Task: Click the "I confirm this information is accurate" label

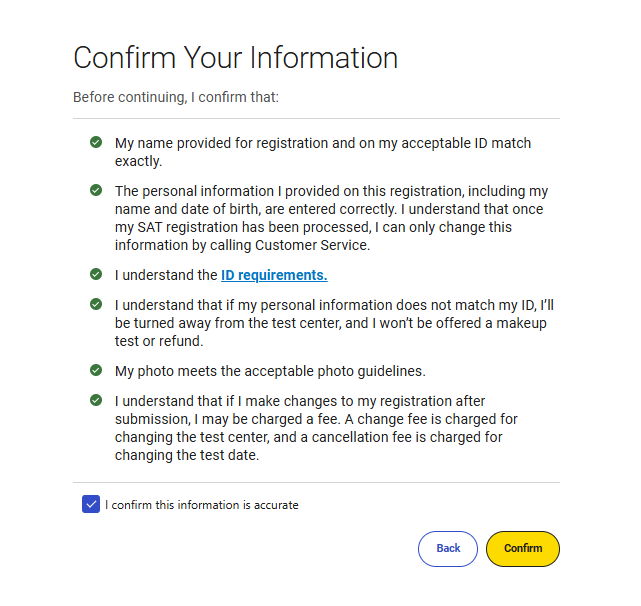Action: click(x=202, y=505)
